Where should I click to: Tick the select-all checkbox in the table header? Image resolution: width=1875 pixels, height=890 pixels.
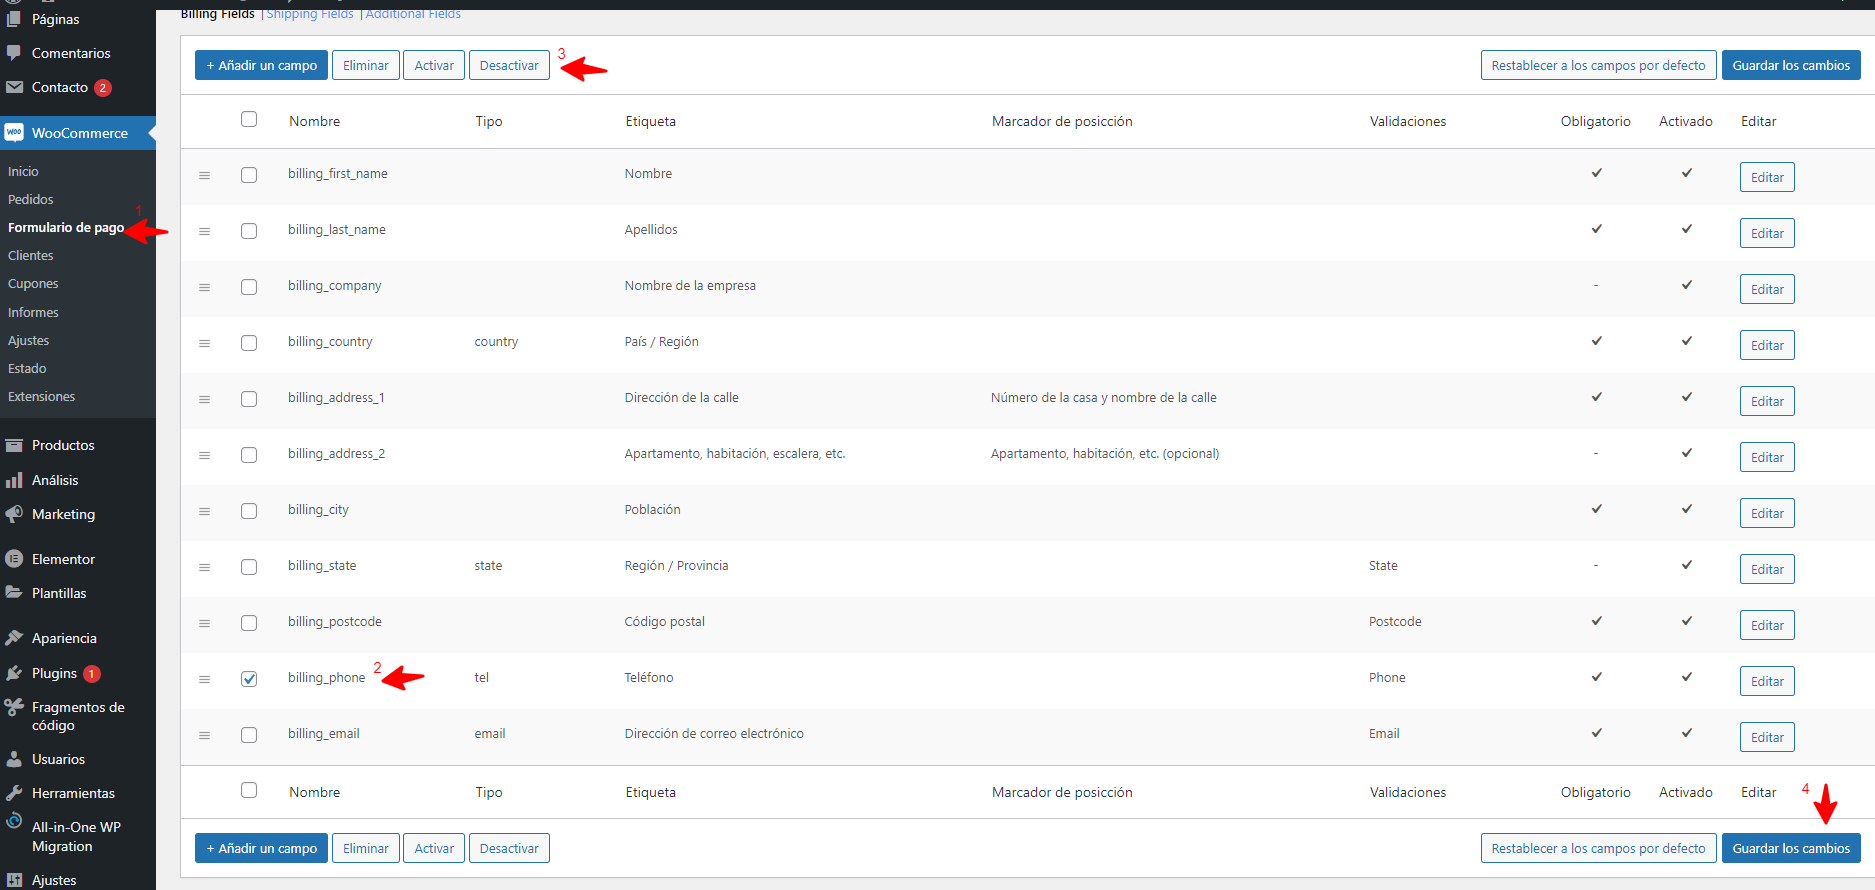tap(249, 119)
